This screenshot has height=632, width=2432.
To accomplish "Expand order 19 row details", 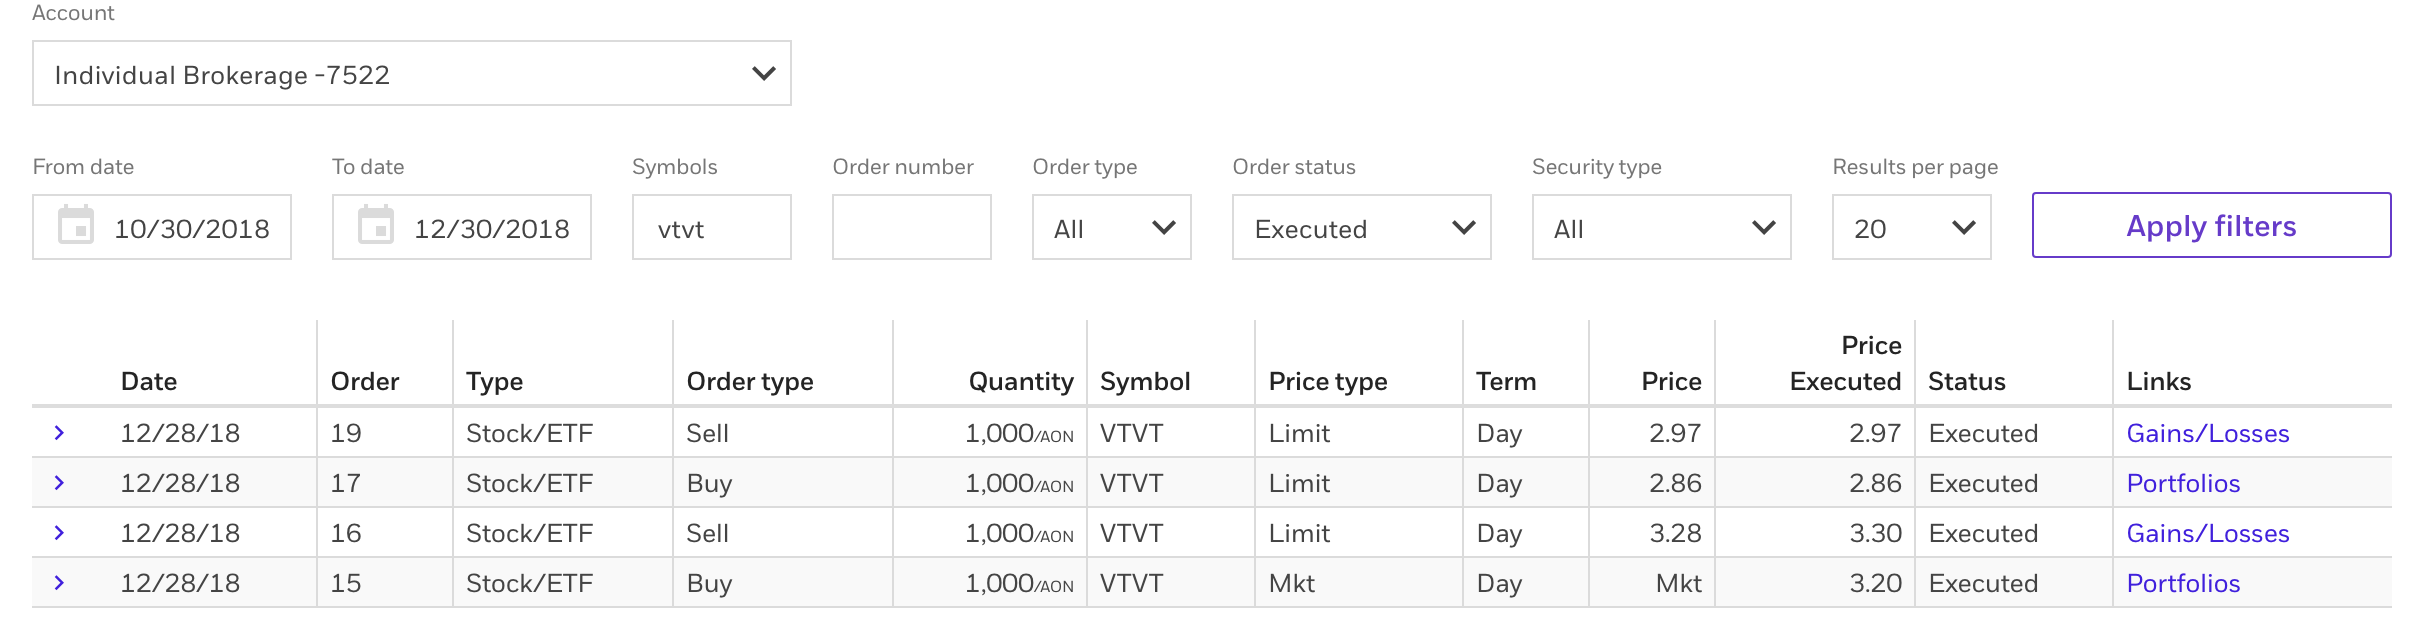I will 59,433.
